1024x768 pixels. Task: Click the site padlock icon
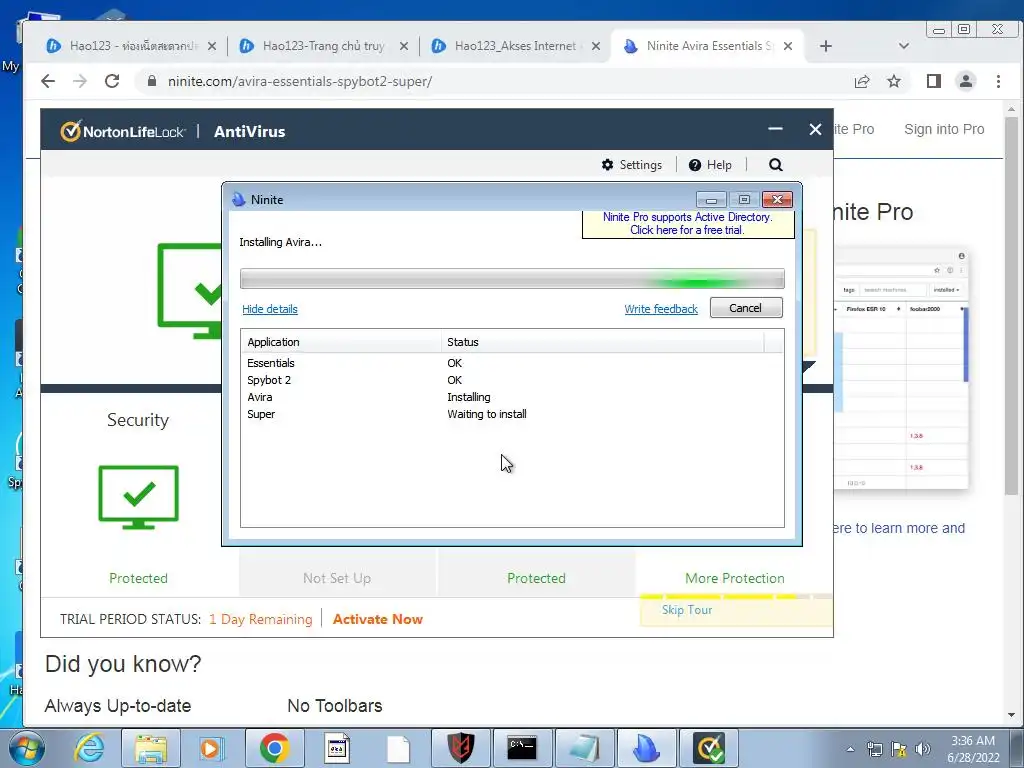click(152, 81)
